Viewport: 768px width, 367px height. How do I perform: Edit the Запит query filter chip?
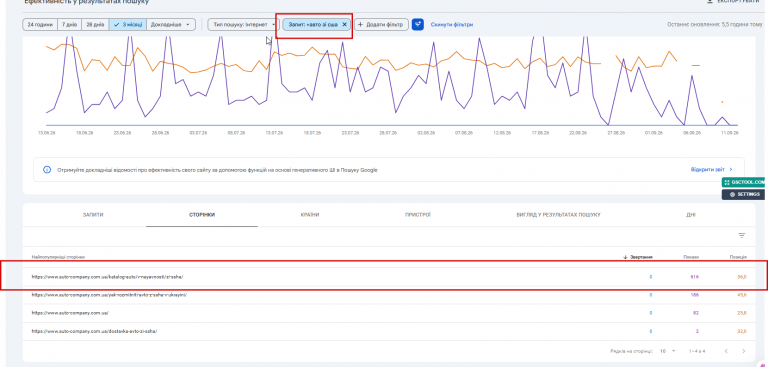312,24
